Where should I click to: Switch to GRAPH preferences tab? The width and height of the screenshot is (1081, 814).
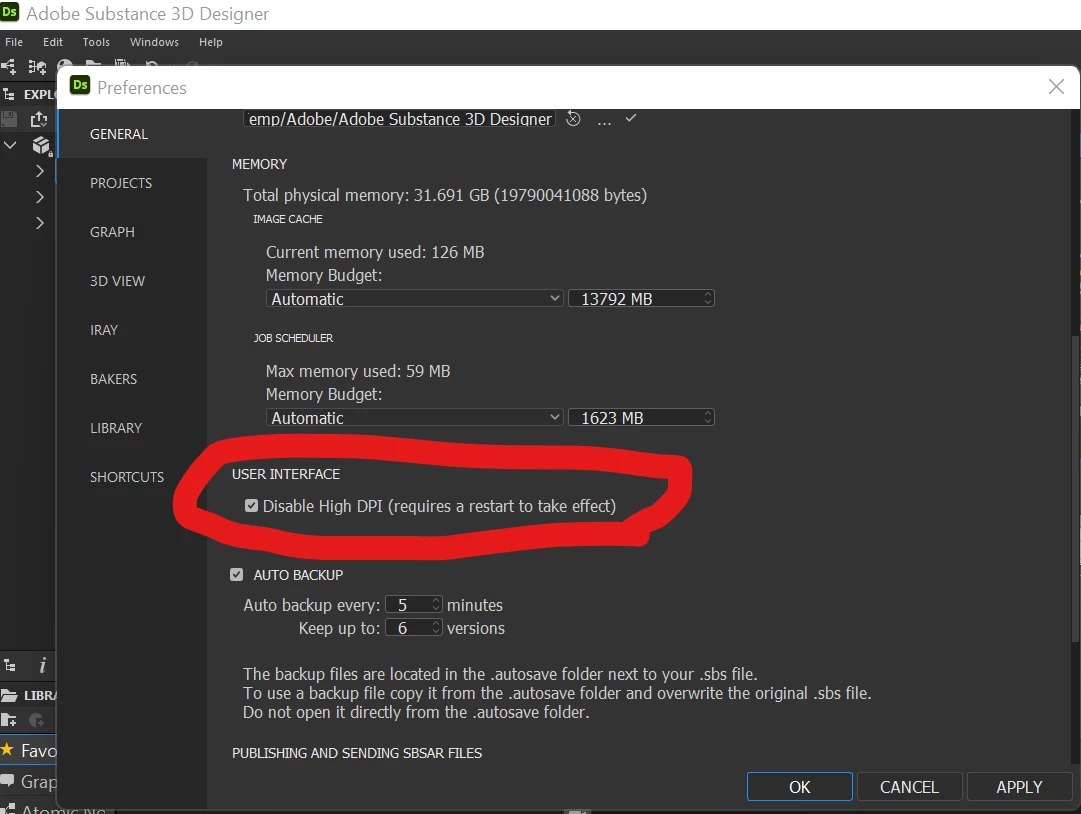click(x=132, y=232)
